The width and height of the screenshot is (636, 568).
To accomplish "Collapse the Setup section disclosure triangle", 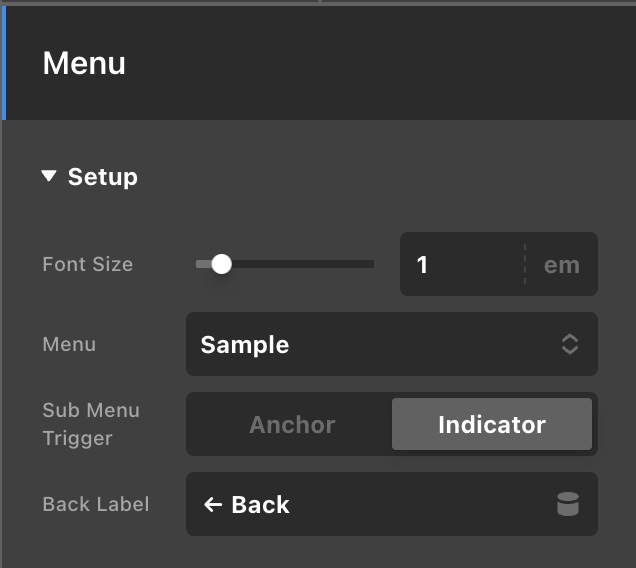I will (49, 176).
